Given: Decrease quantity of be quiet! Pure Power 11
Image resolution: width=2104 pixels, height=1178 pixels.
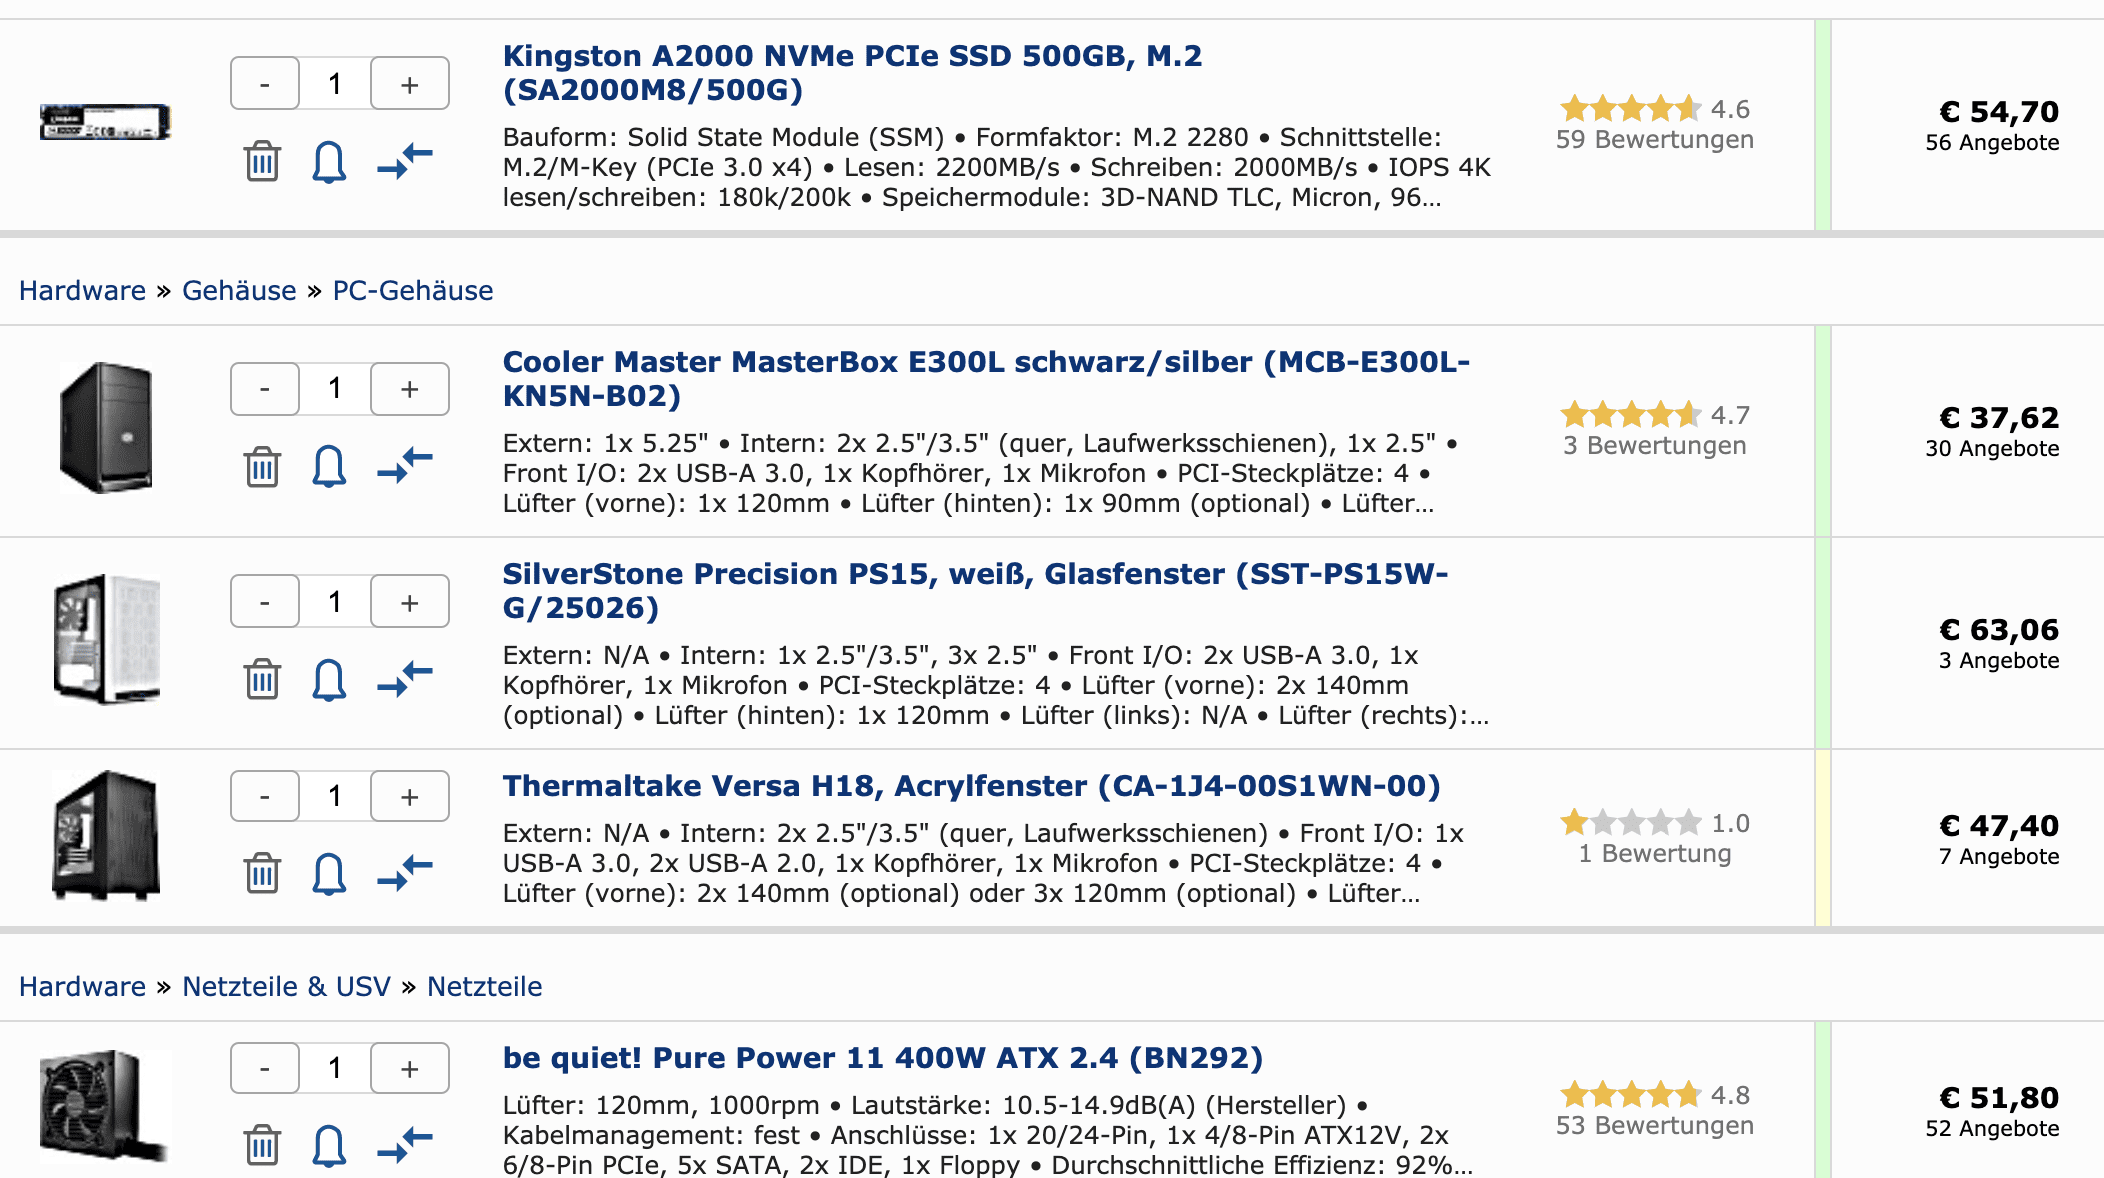Looking at the screenshot, I should tap(265, 1069).
